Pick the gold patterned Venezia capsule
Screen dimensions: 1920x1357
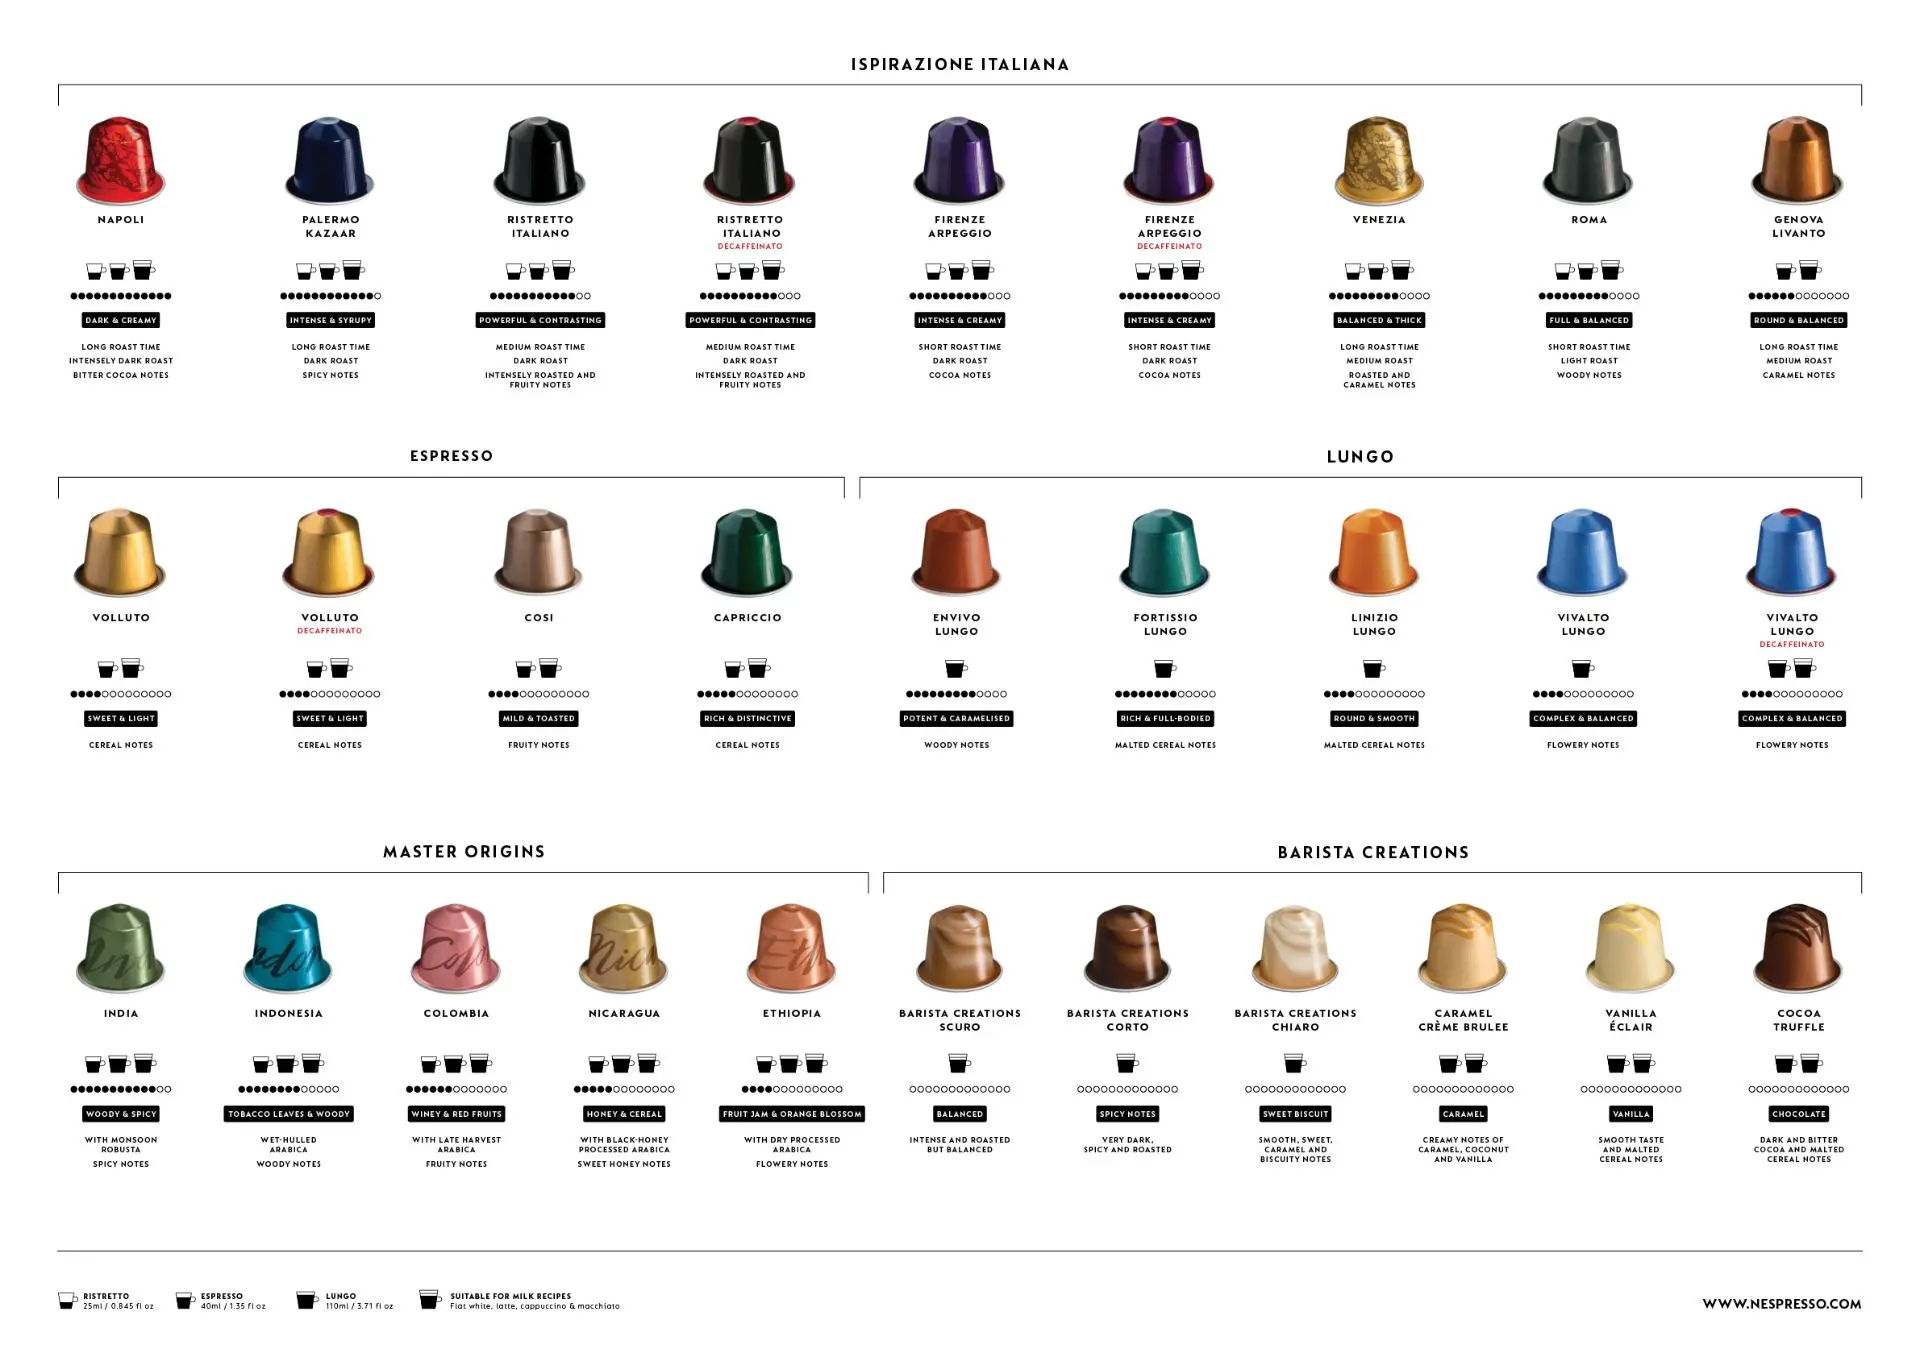pyautogui.click(x=1379, y=160)
